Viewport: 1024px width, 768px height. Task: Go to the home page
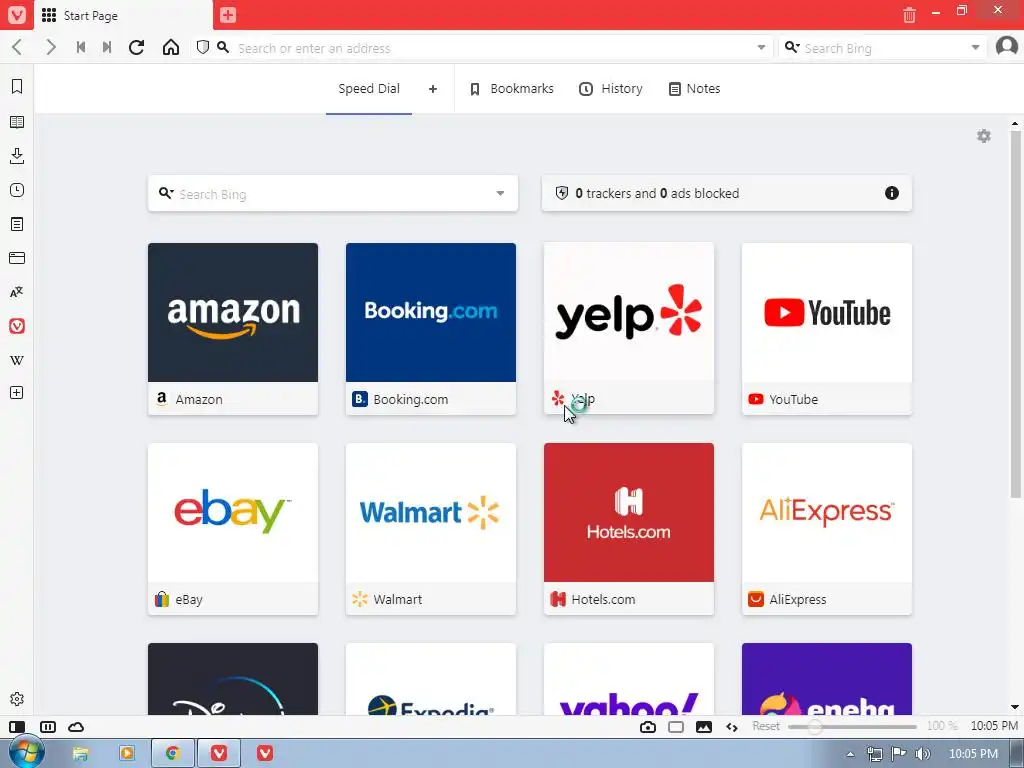[x=171, y=47]
